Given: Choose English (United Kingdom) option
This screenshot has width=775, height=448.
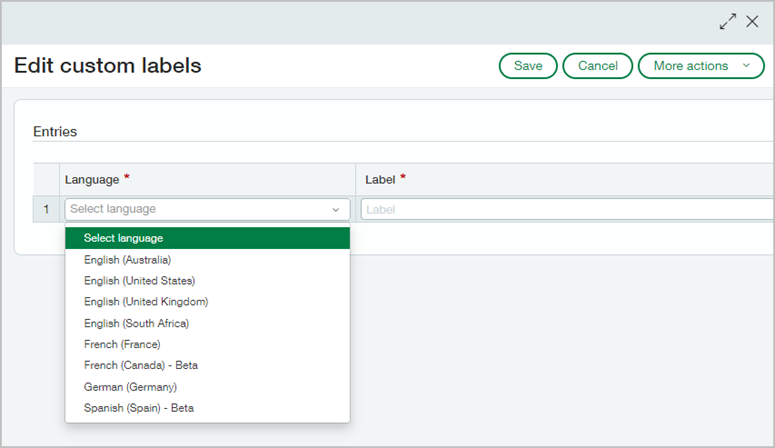Looking at the screenshot, I should click(x=146, y=302).
